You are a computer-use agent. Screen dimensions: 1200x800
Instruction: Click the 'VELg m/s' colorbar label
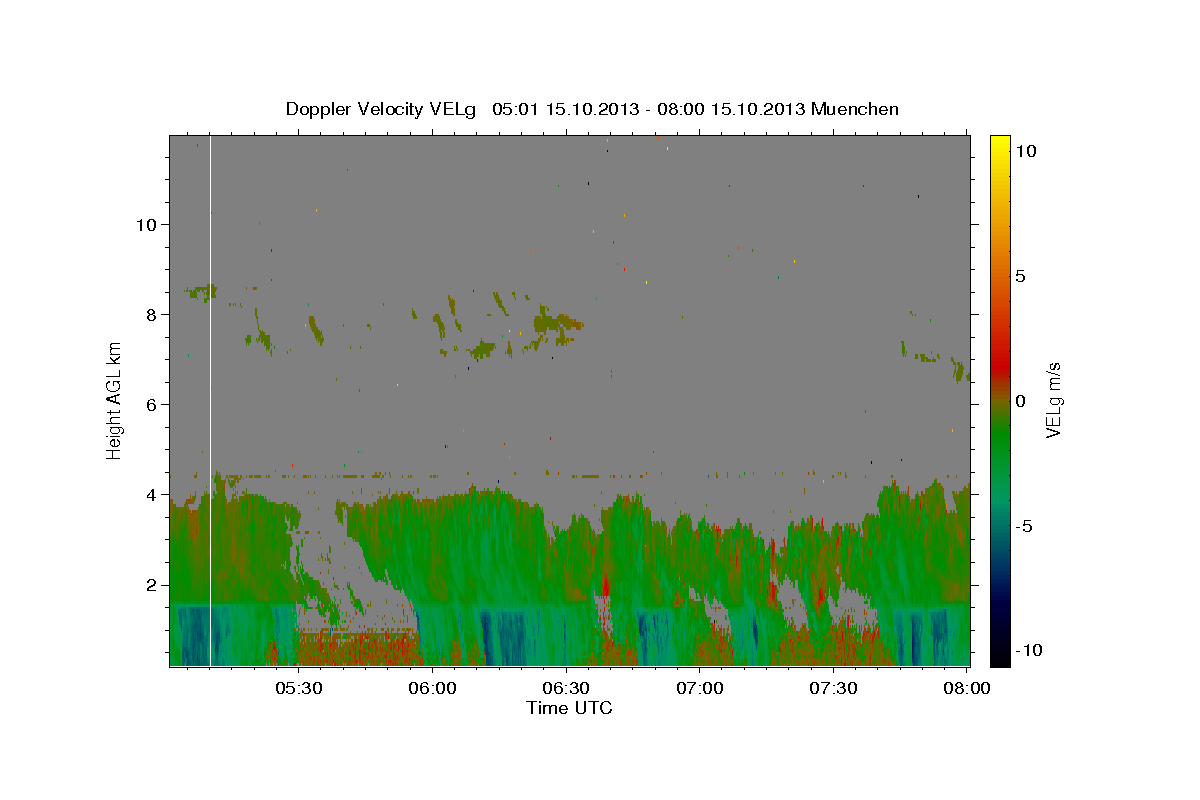click(1053, 400)
